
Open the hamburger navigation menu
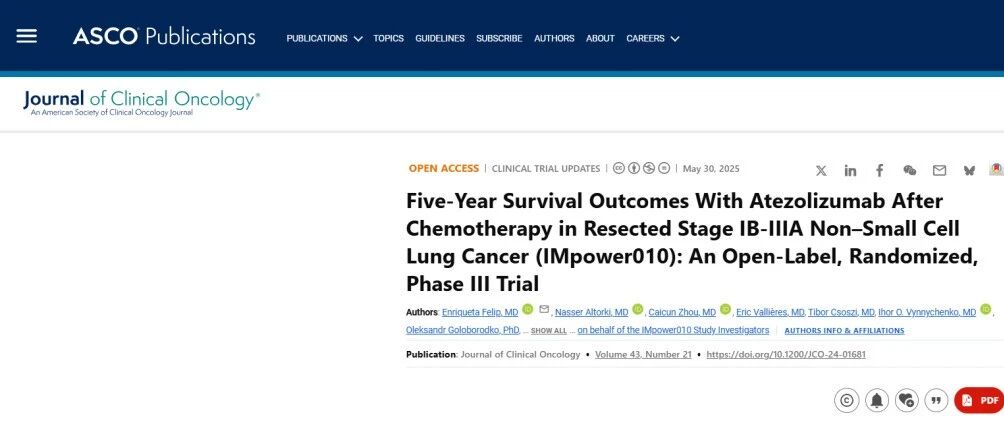point(26,37)
